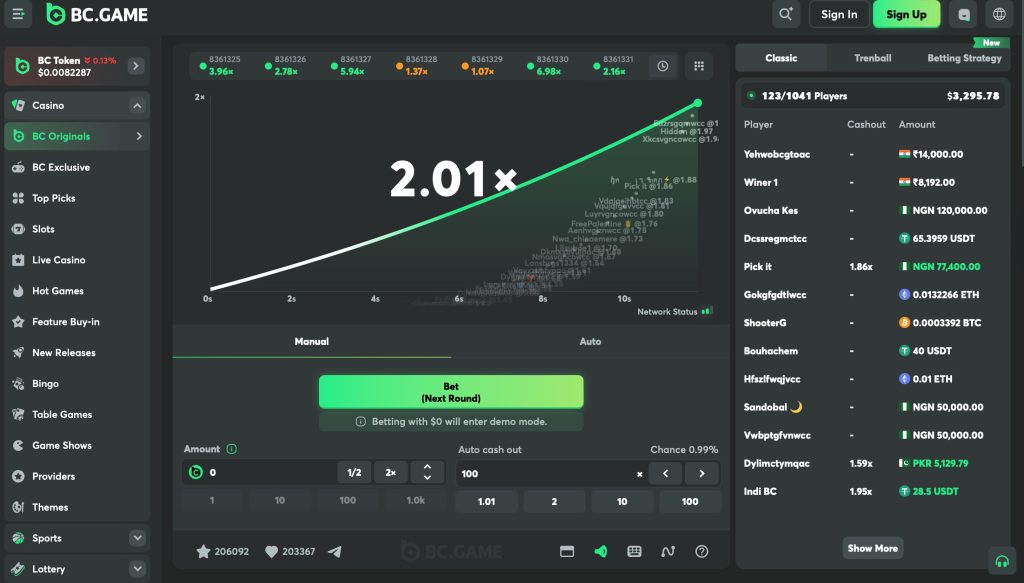Screen dimensions: 1024x583
Task: Select the Betting Strategy tab
Action: point(964,58)
